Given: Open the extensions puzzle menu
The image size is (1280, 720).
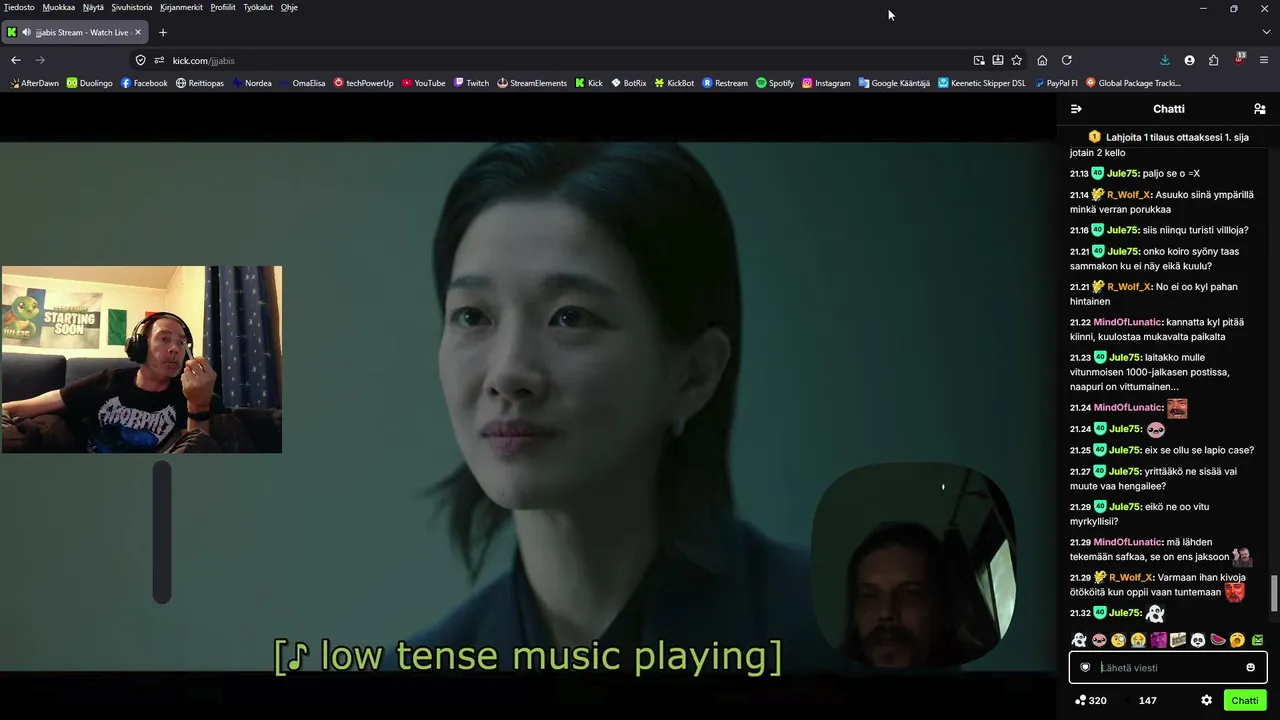Looking at the screenshot, I should coord(1214,60).
